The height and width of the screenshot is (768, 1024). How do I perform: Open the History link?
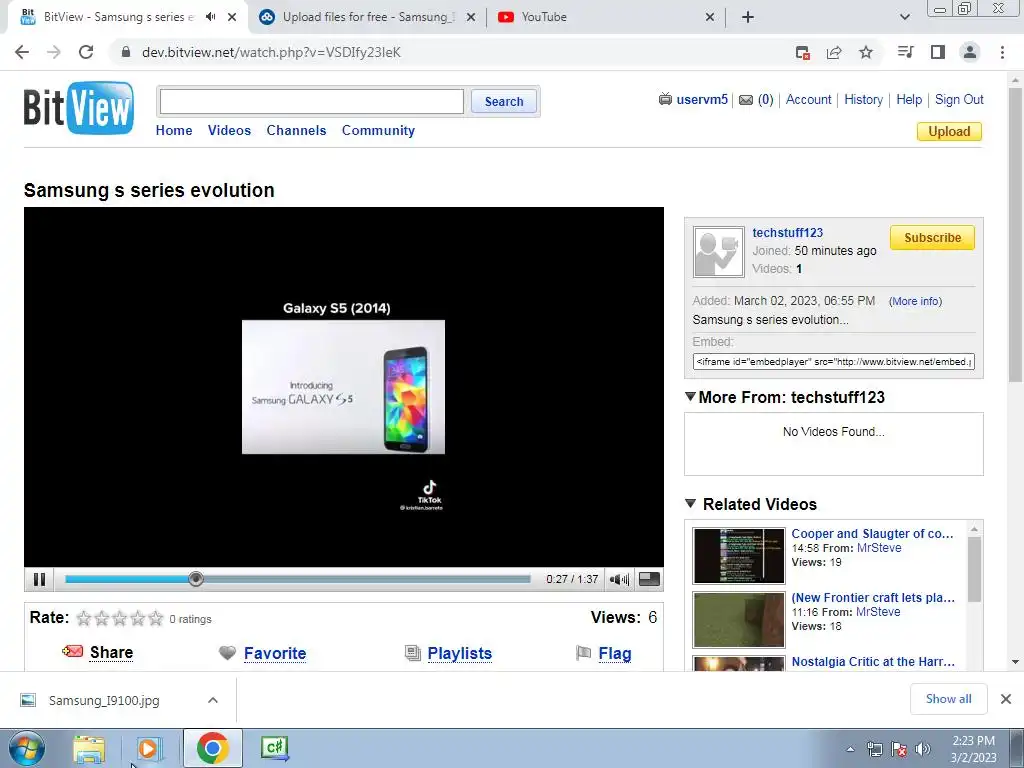coord(863,99)
